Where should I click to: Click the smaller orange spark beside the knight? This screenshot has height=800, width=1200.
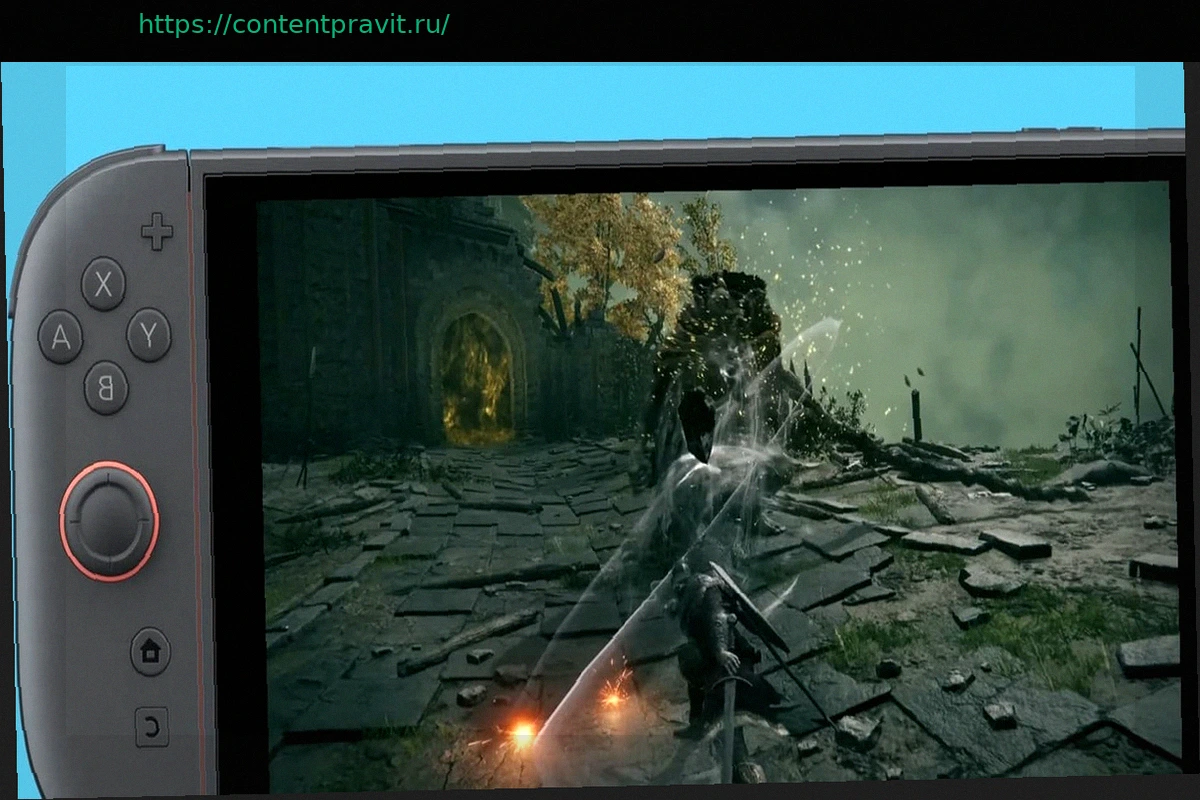[x=612, y=697]
